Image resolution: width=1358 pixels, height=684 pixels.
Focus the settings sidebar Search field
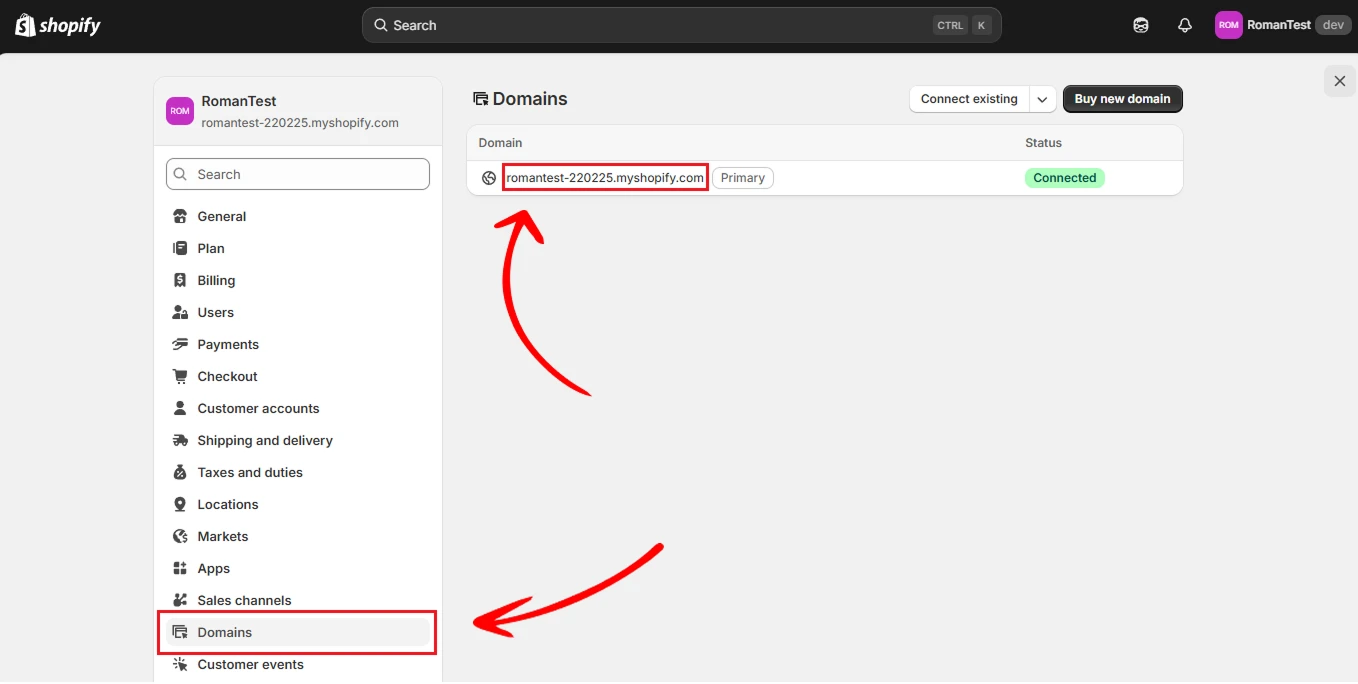(298, 174)
